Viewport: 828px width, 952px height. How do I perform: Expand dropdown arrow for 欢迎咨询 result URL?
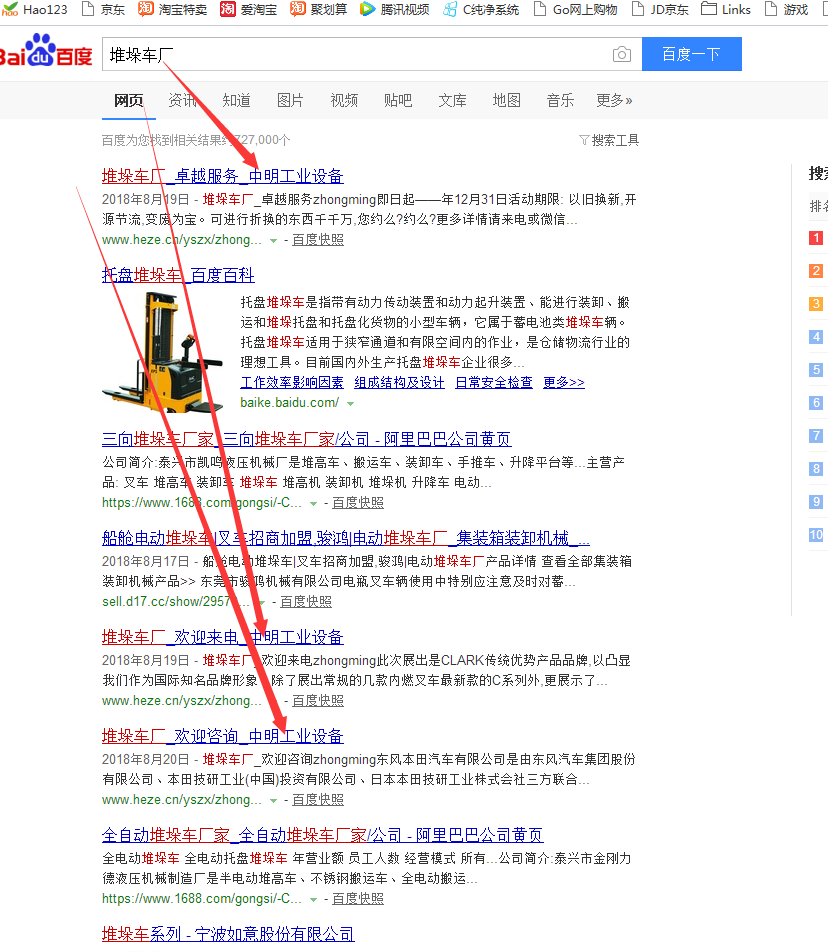(x=274, y=801)
